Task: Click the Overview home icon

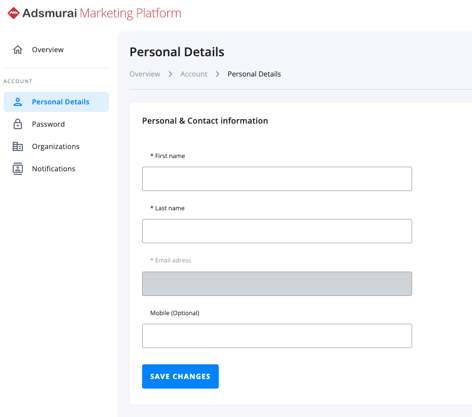Action: tap(18, 50)
